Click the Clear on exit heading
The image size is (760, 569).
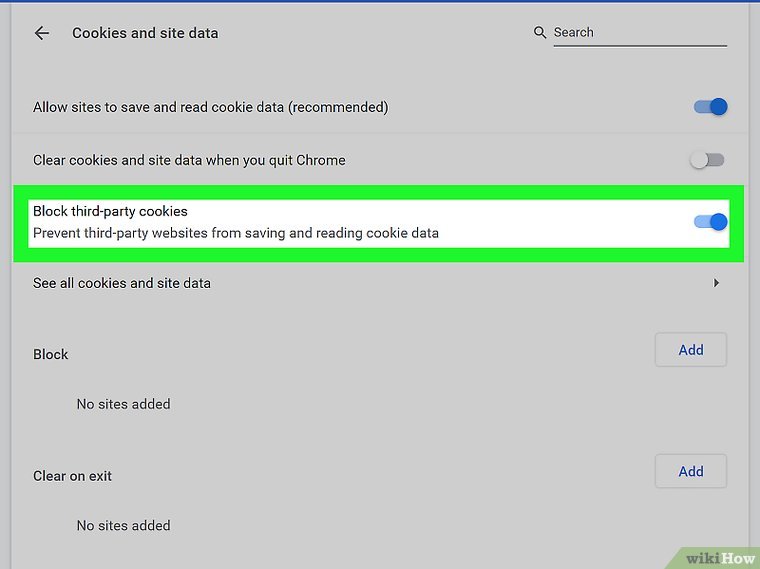(x=72, y=476)
